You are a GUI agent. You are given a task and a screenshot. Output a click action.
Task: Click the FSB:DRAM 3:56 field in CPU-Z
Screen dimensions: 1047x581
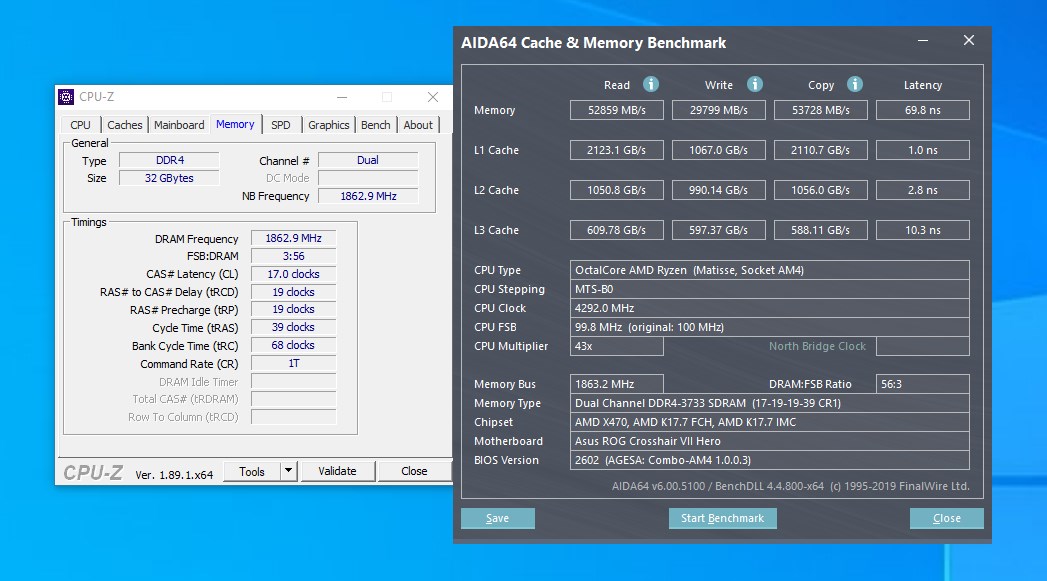pos(293,256)
